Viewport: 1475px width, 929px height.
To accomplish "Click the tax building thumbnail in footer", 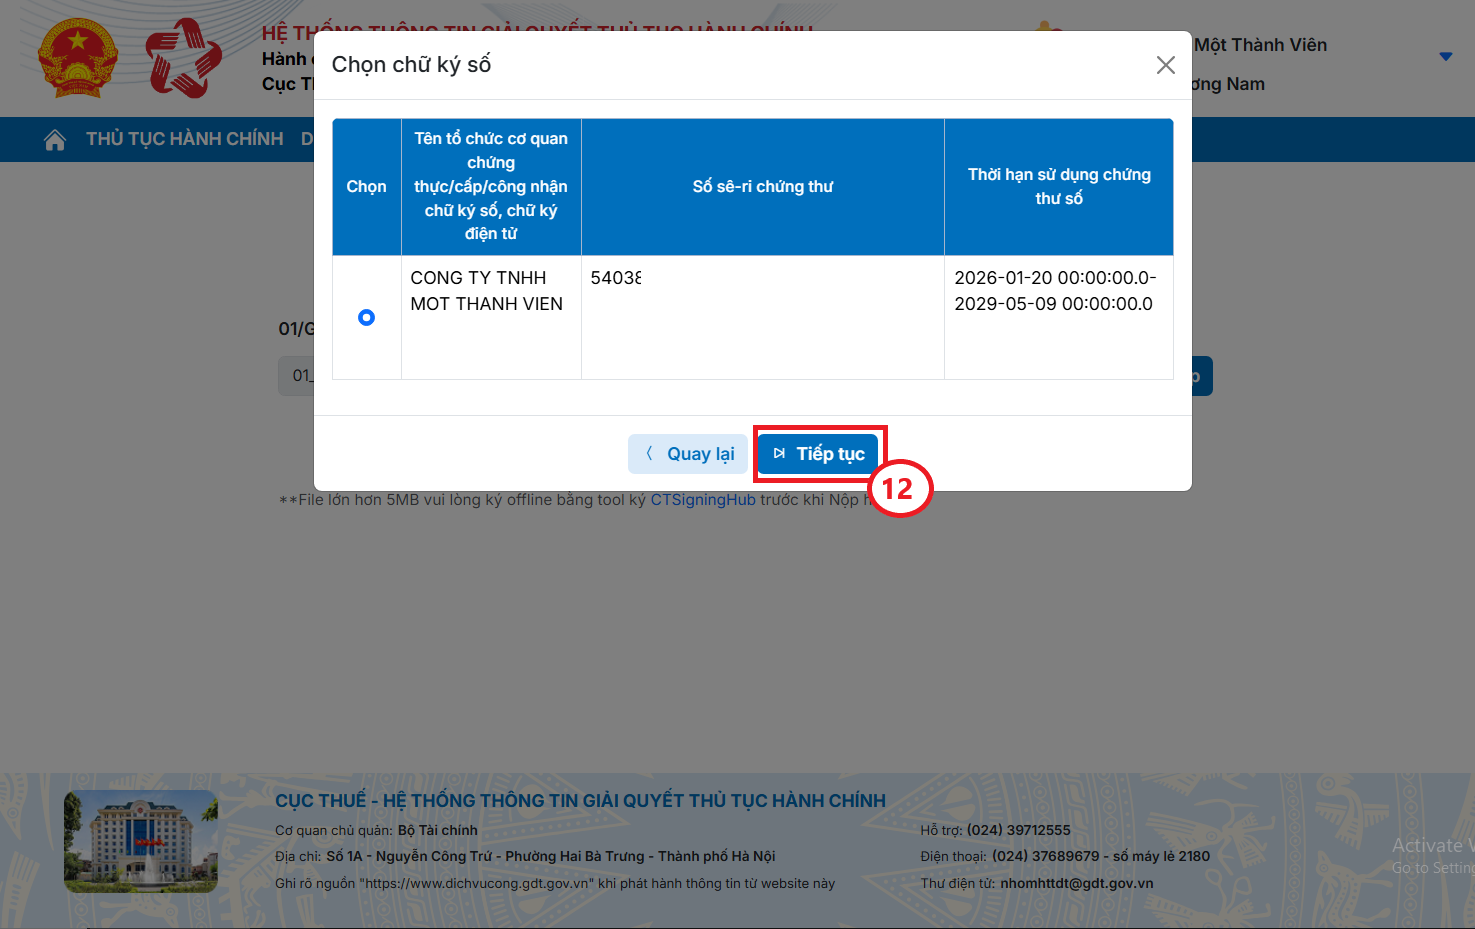I will (141, 841).
